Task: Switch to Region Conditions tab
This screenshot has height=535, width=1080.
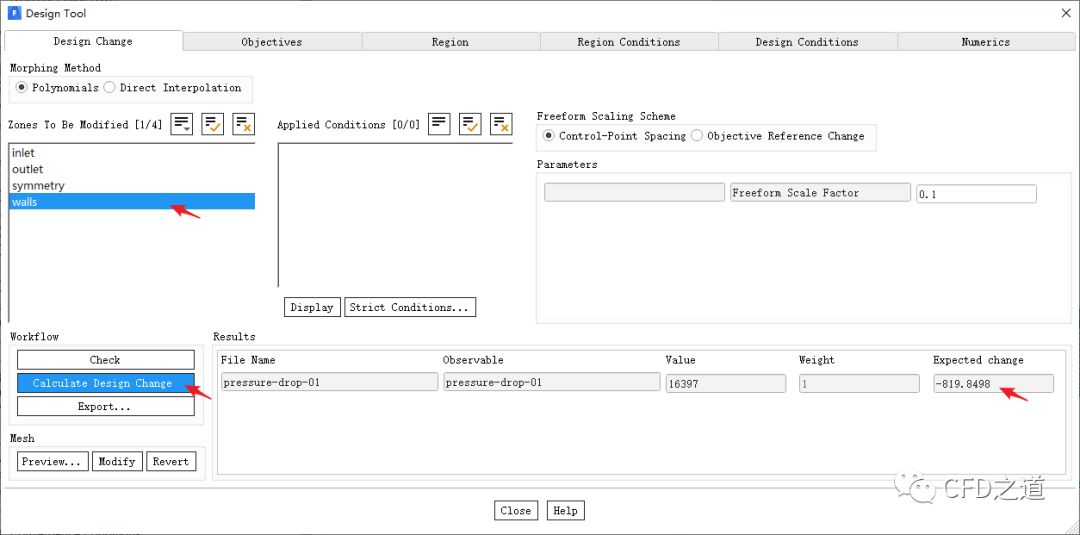Action: pyautogui.click(x=629, y=42)
